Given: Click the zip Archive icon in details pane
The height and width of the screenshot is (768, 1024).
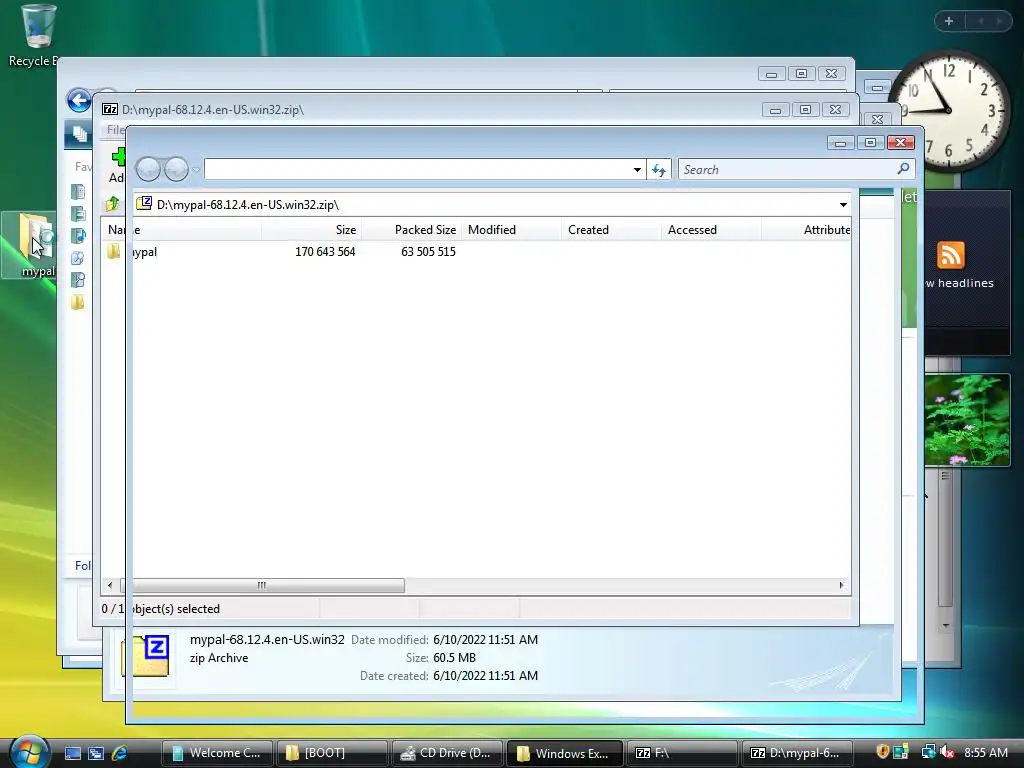Looking at the screenshot, I should [146, 655].
